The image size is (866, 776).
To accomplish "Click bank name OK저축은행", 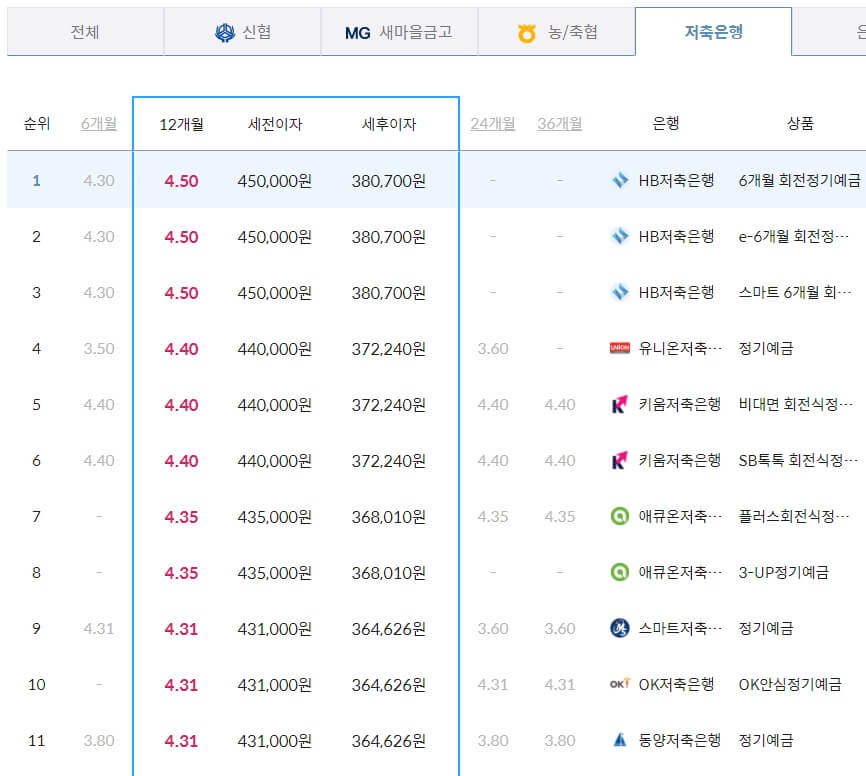I will (677, 684).
